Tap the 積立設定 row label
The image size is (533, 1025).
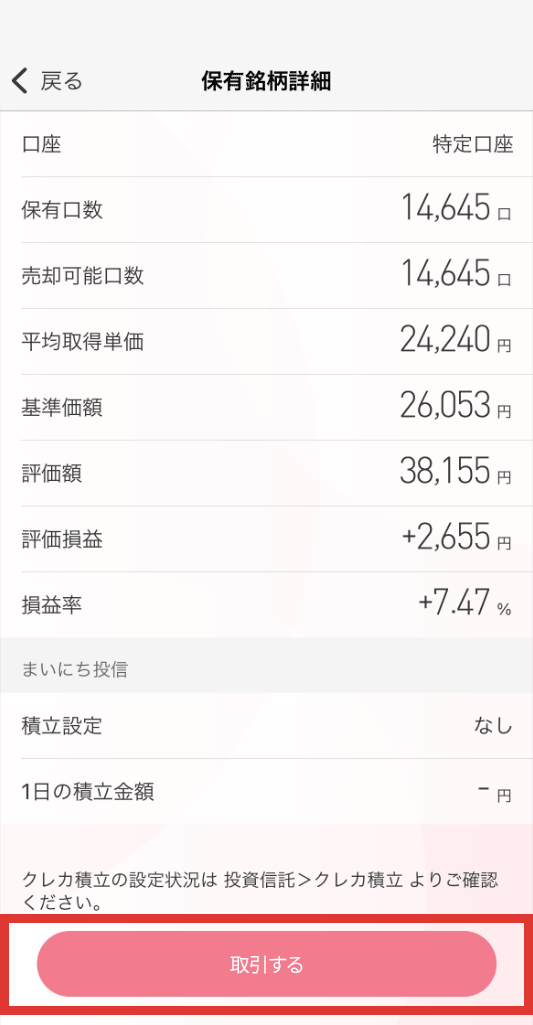coord(61,726)
